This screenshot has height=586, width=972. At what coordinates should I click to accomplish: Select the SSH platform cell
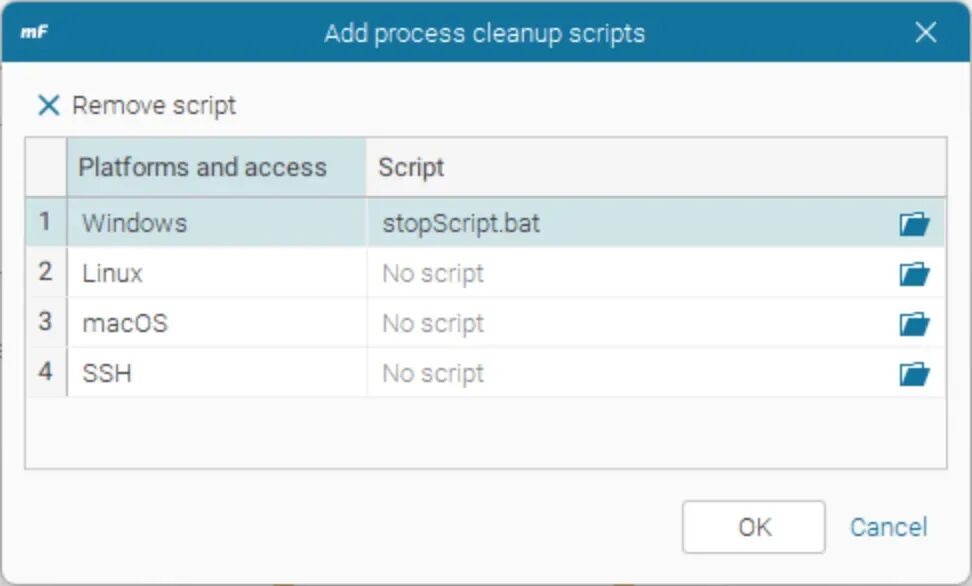point(107,373)
